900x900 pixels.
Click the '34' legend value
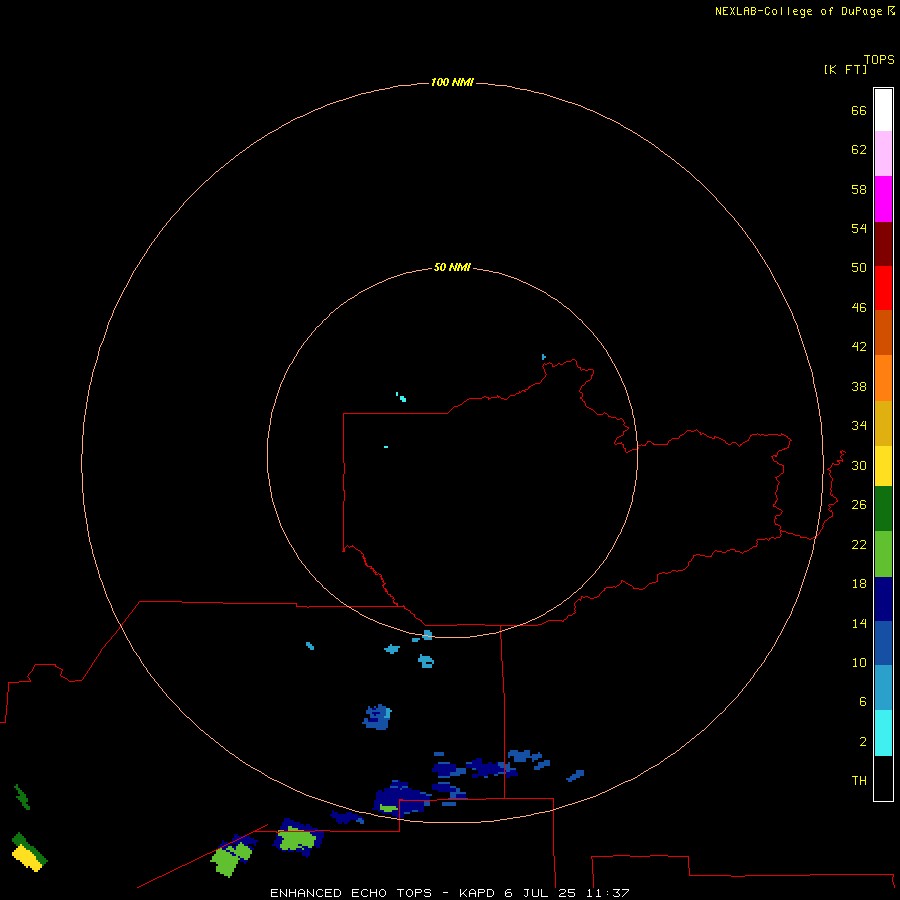tap(859, 426)
